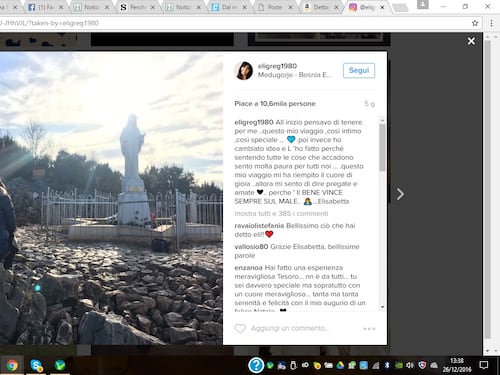Open Windows action center notifications
This screenshot has height=375, width=500.
(483, 365)
